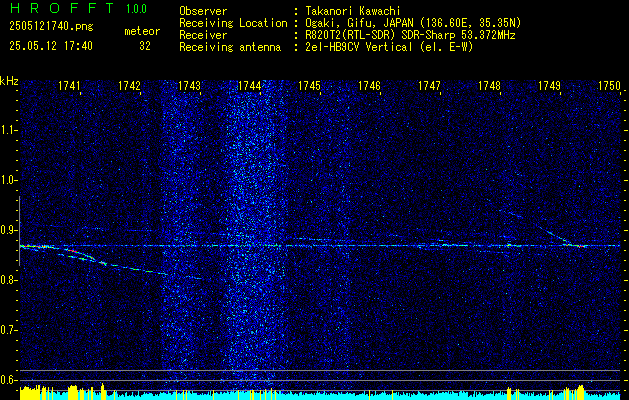Viewport: 629px width, 400px height.
Task: Click the 1746 time axis marker
Action: tap(369, 86)
